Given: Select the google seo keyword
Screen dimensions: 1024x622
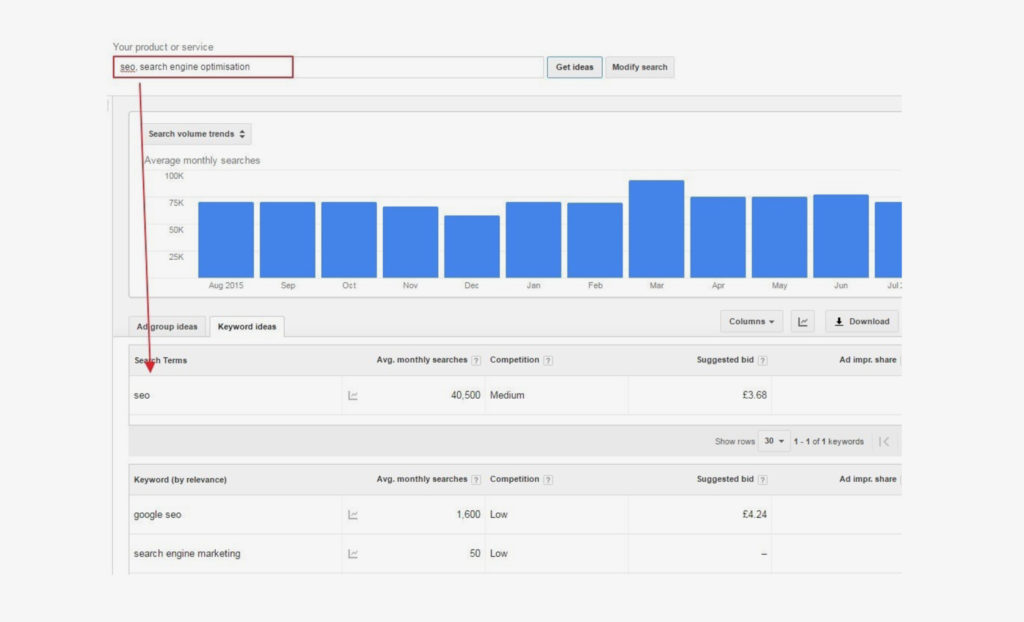Looking at the screenshot, I should (157, 514).
